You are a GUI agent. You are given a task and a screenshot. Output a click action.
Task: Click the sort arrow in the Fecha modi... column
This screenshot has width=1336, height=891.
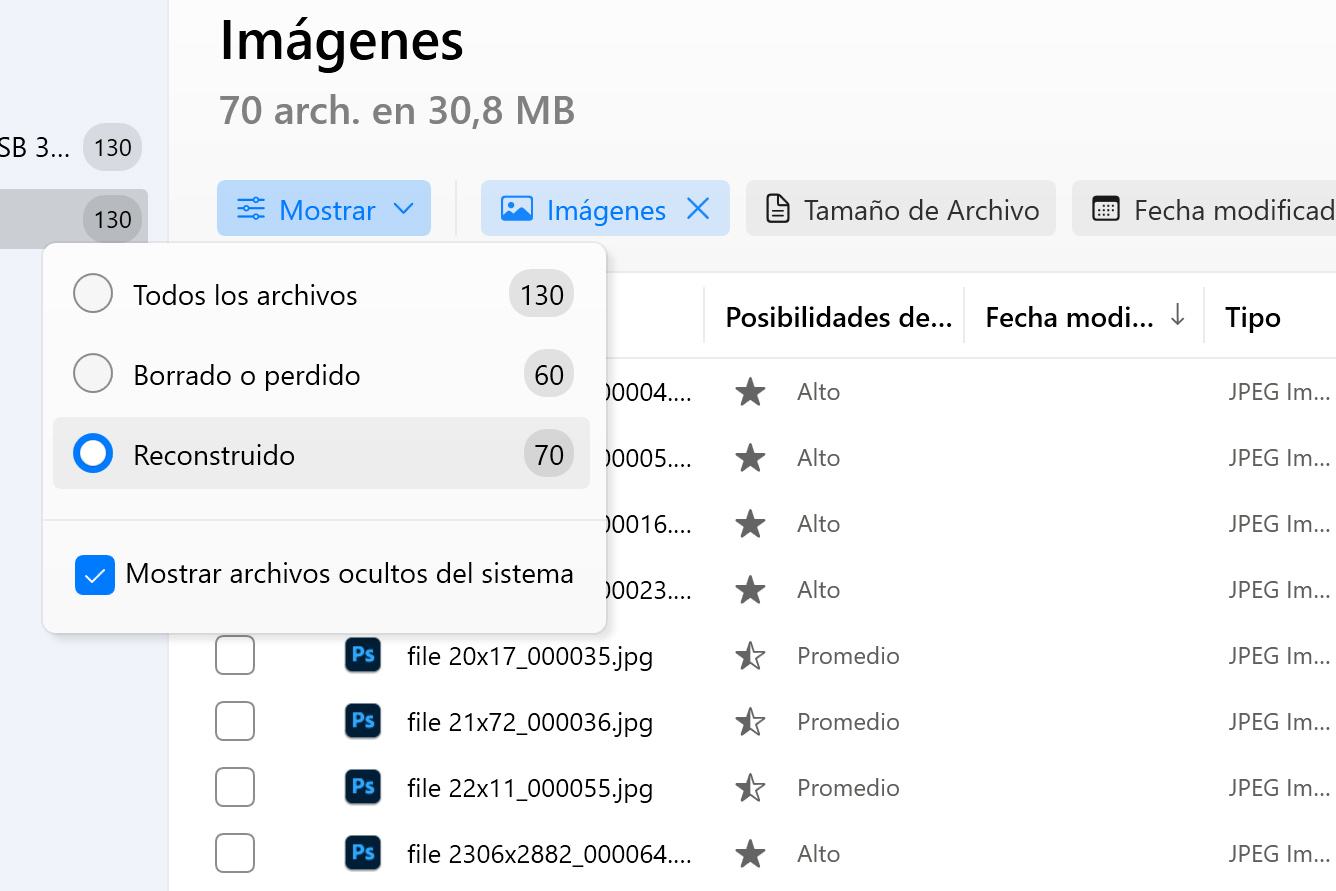tap(1178, 316)
